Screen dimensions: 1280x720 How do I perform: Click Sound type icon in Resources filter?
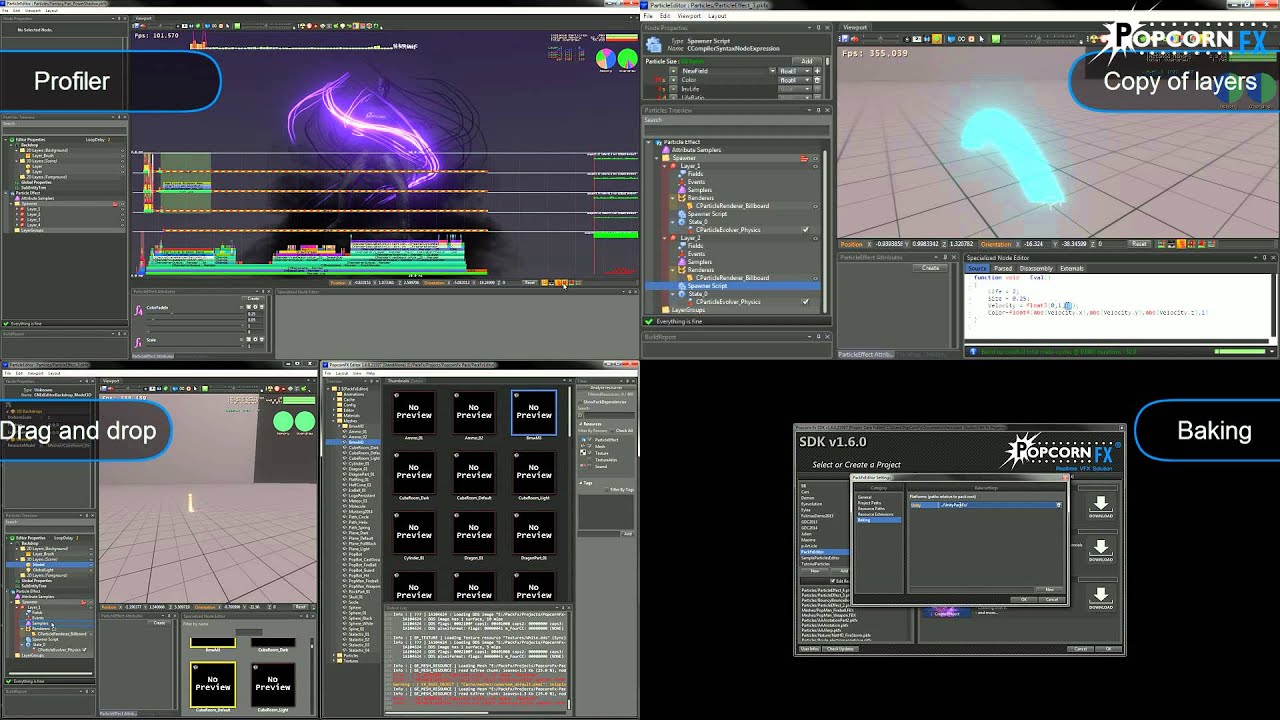582,466
